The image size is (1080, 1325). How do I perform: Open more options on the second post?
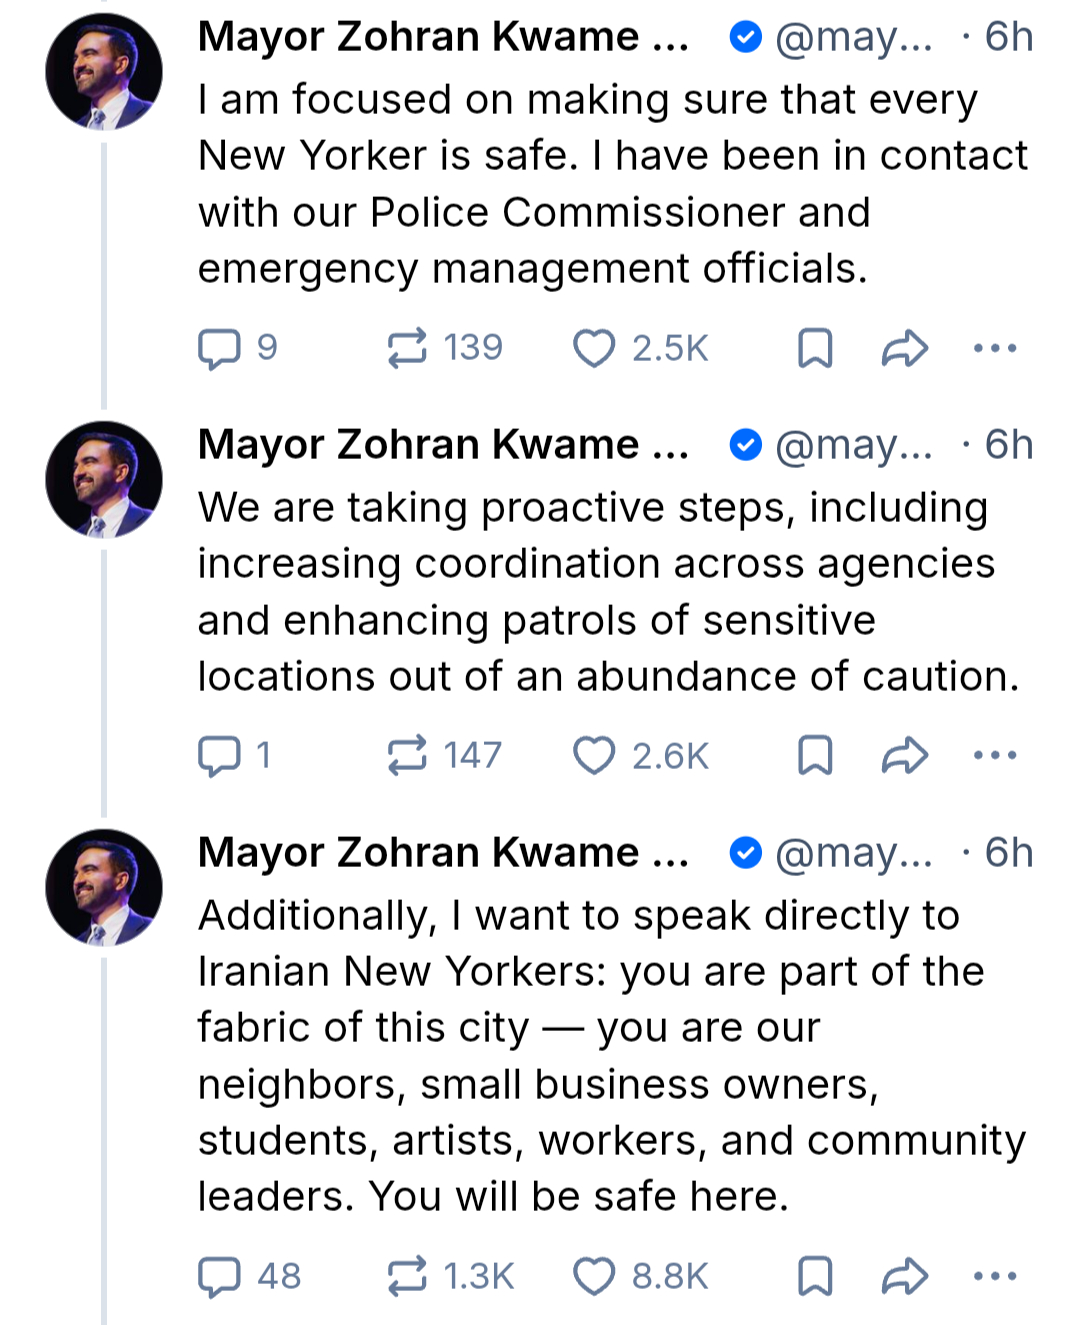(995, 756)
